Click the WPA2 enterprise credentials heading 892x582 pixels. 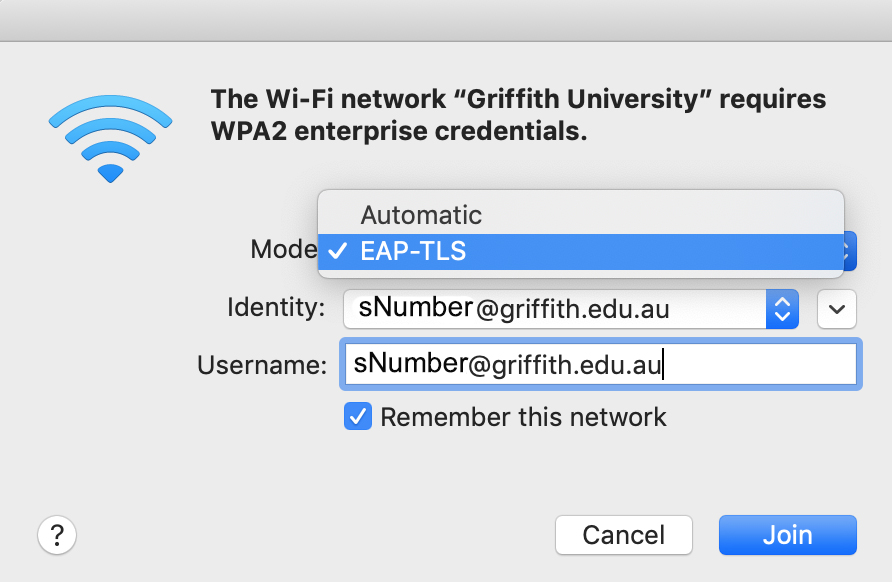click(518, 115)
